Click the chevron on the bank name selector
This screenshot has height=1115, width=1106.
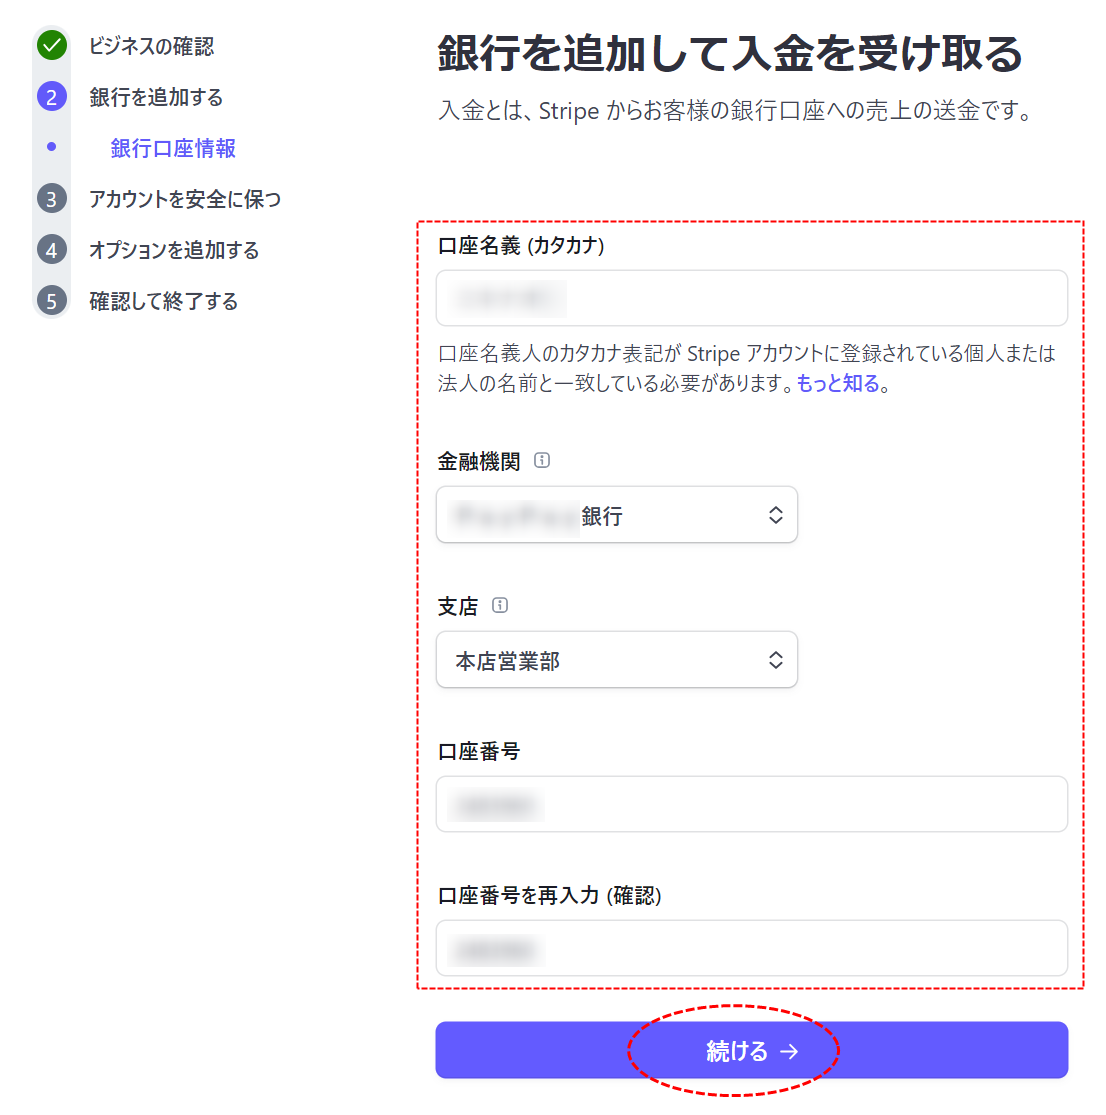pyautogui.click(x=775, y=514)
